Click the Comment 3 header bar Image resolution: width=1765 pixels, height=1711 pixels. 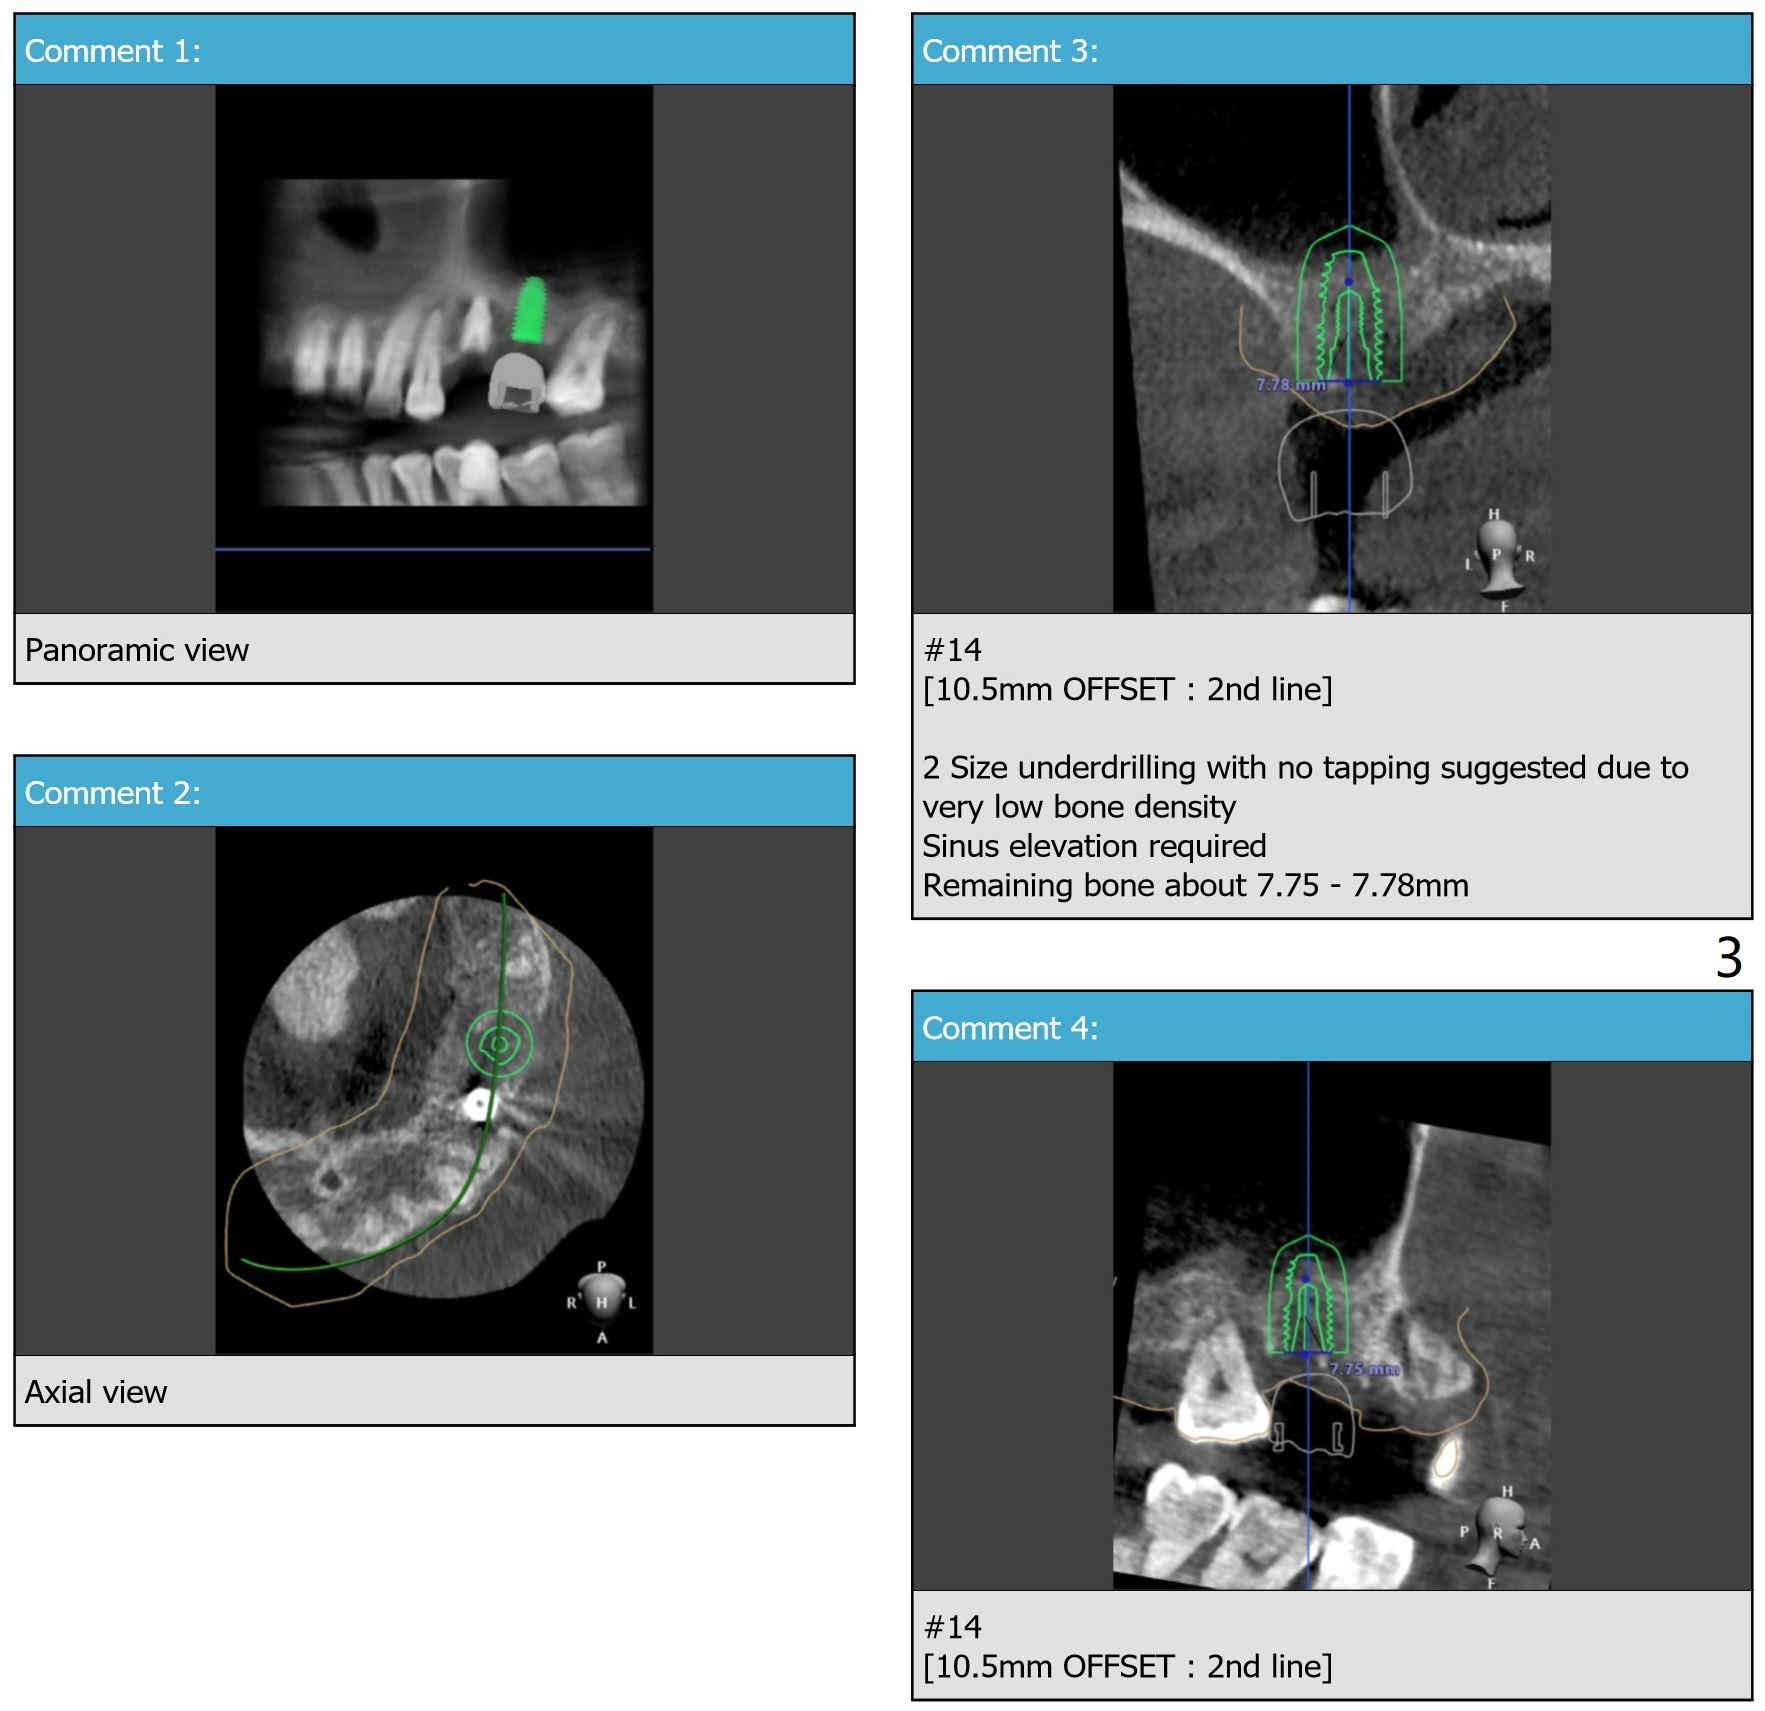tap(1331, 50)
